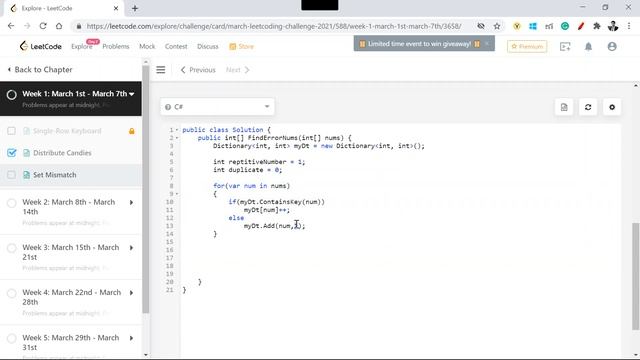Click the browser forward arrow

tap(27, 26)
